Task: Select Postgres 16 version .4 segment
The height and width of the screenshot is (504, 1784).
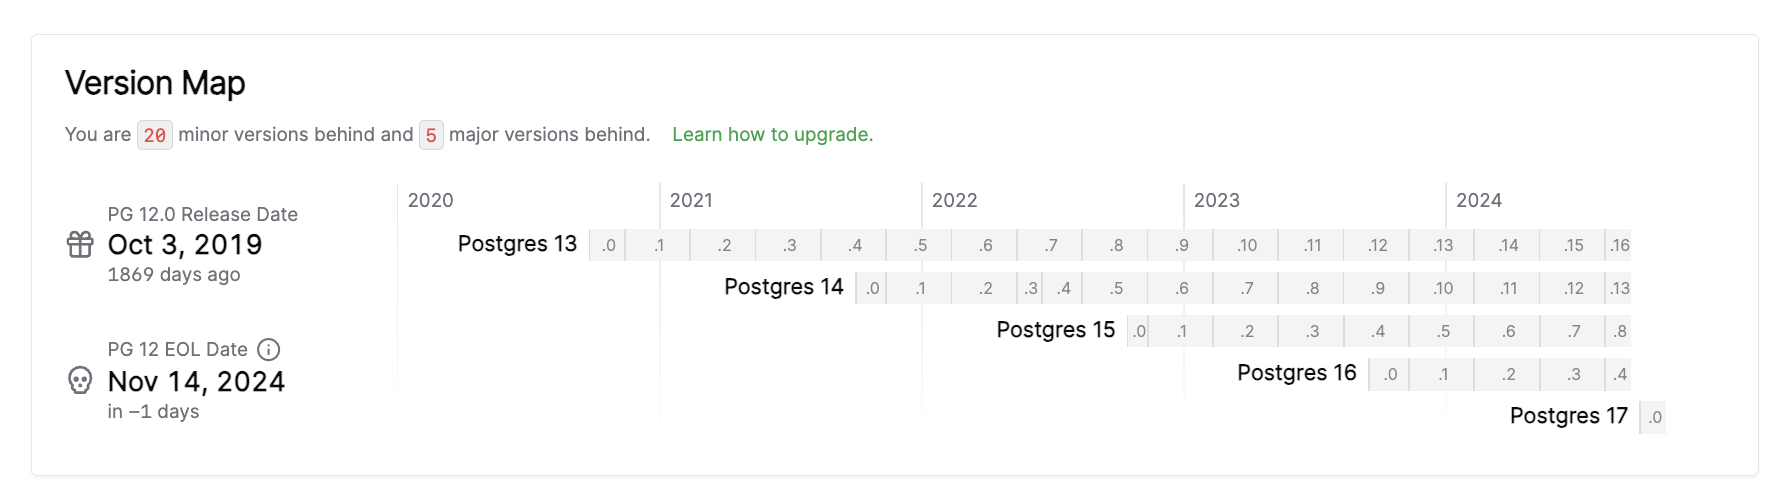Action: (x=1619, y=374)
